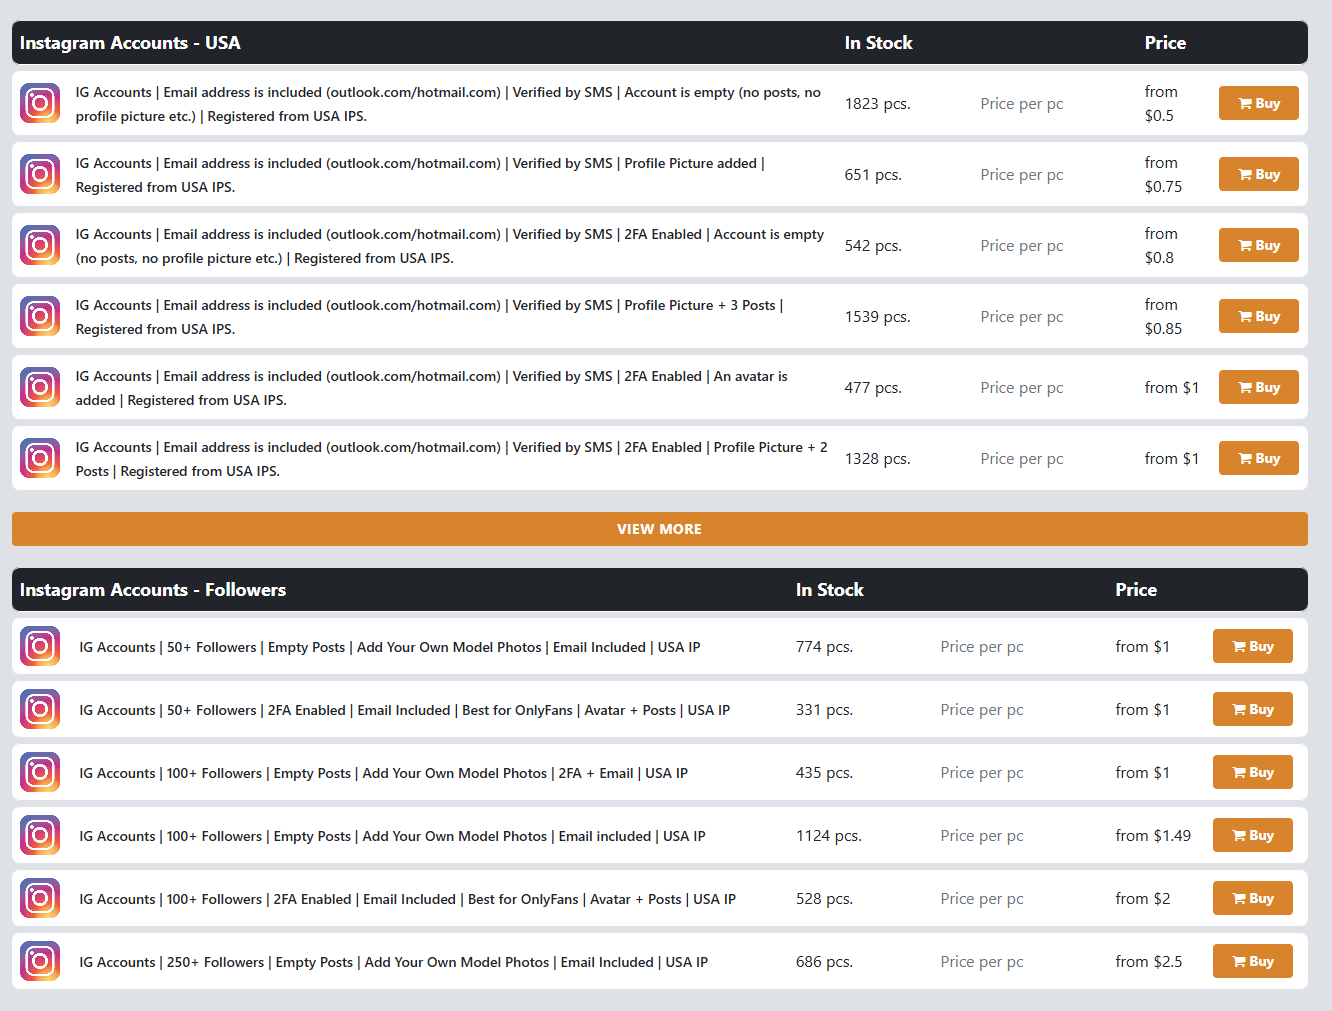Buy the 477 pcs. avatar-added 2FA accounts
Viewport: 1332px width, 1011px height.
[1258, 387]
